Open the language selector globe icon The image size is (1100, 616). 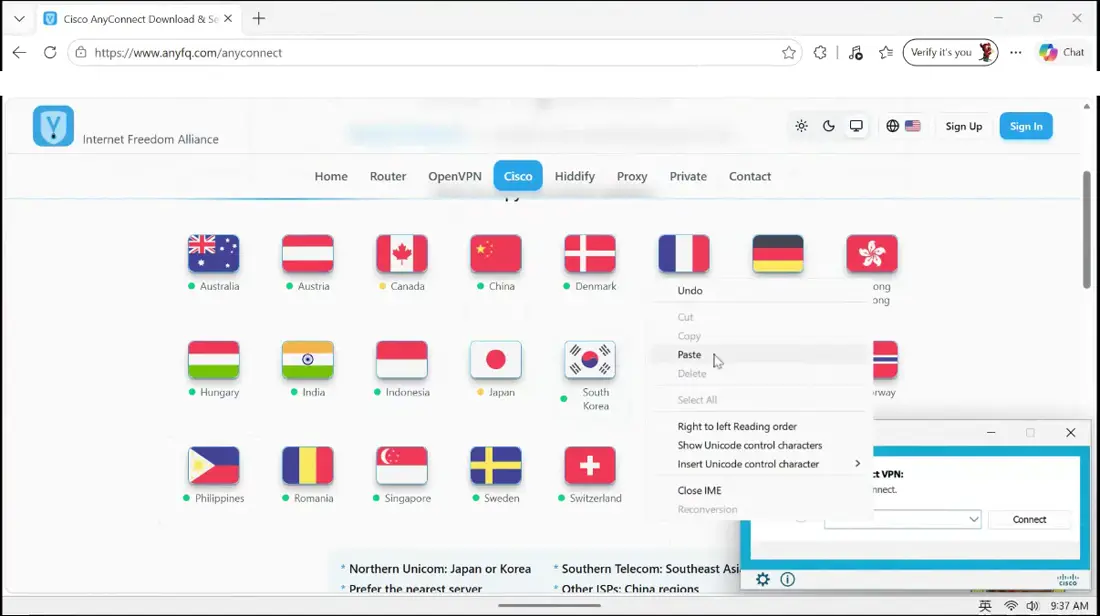click(892, 126)
